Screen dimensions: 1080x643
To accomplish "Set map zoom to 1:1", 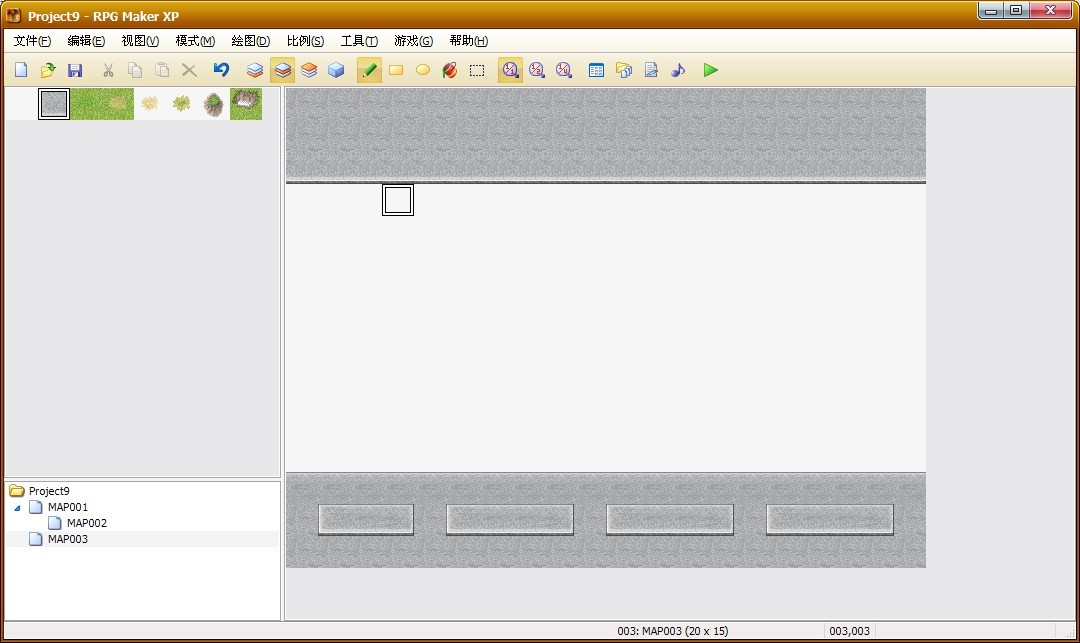I will tap(510, 70).
